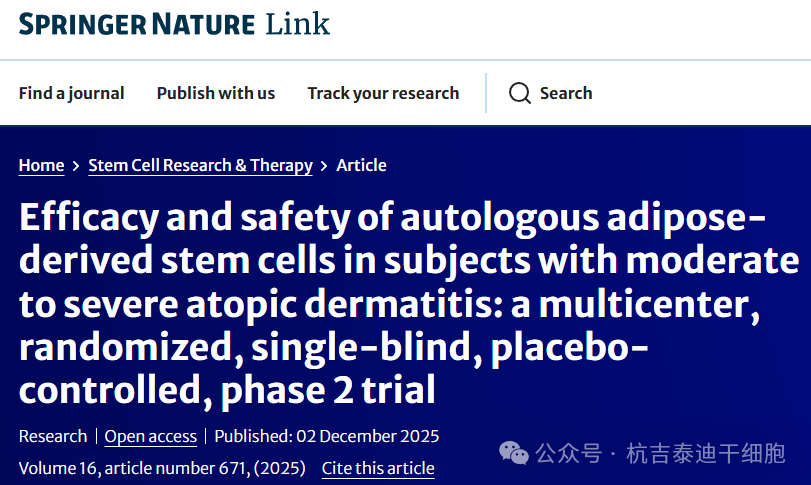Open Stem Cell Research & Therapy journal link
The height and width of the screenshot is (485, 811).
tap(200, 166)
